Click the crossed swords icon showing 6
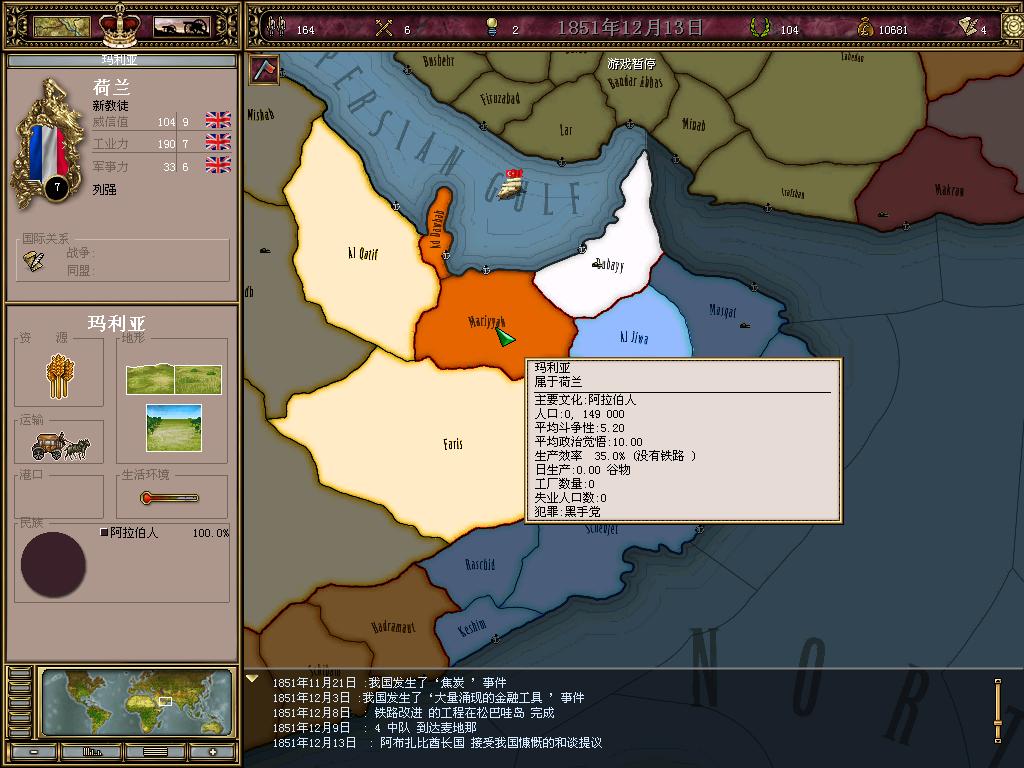 [384, 27]
